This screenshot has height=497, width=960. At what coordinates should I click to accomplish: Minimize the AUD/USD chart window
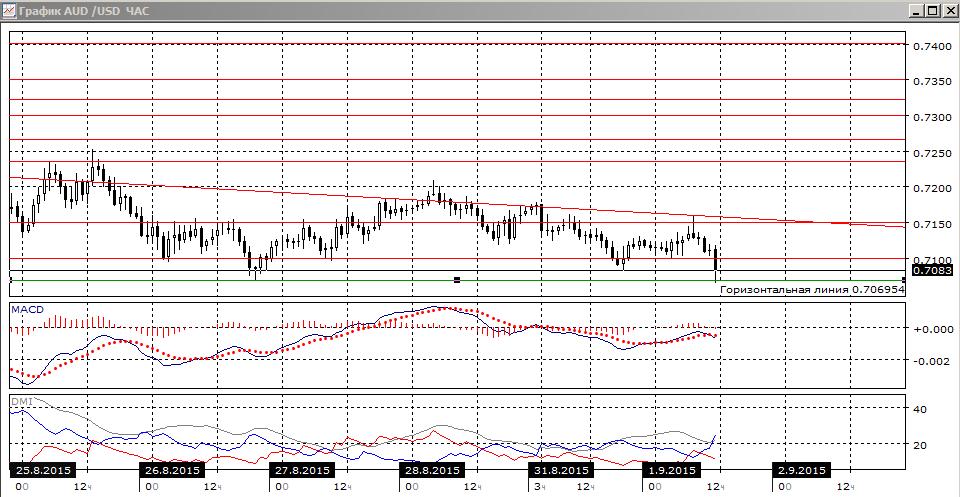point(918,10)
